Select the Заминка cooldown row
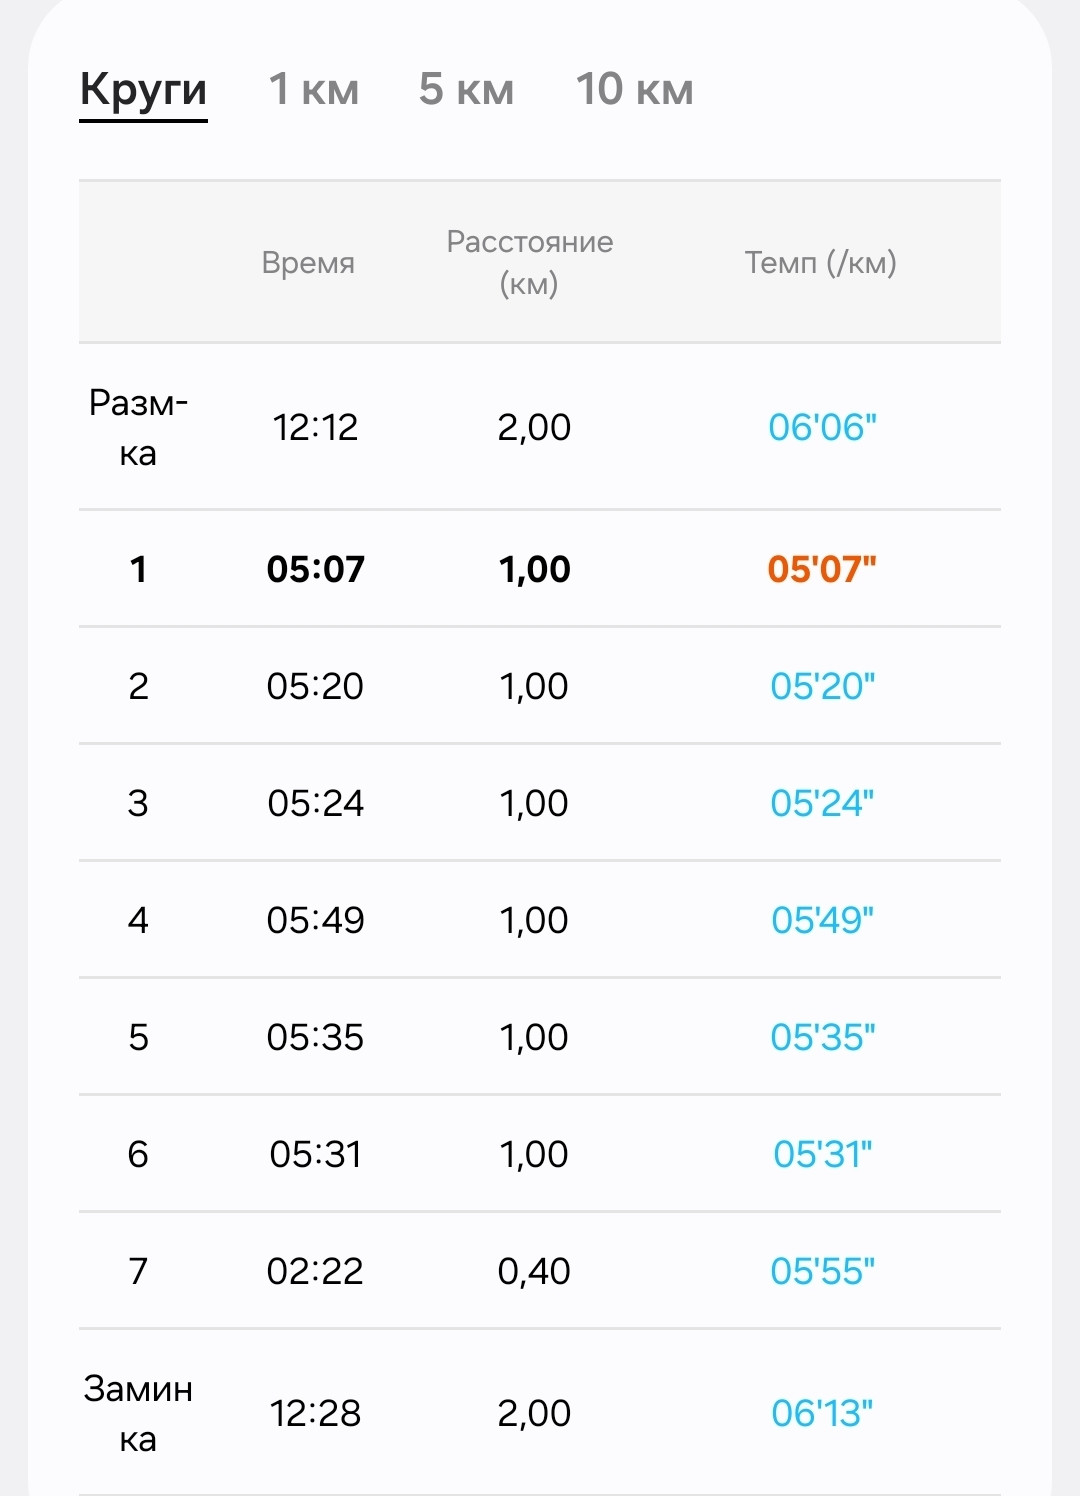Image resolution: width=1080 pixels, height=1496 pixels. 540,1413
